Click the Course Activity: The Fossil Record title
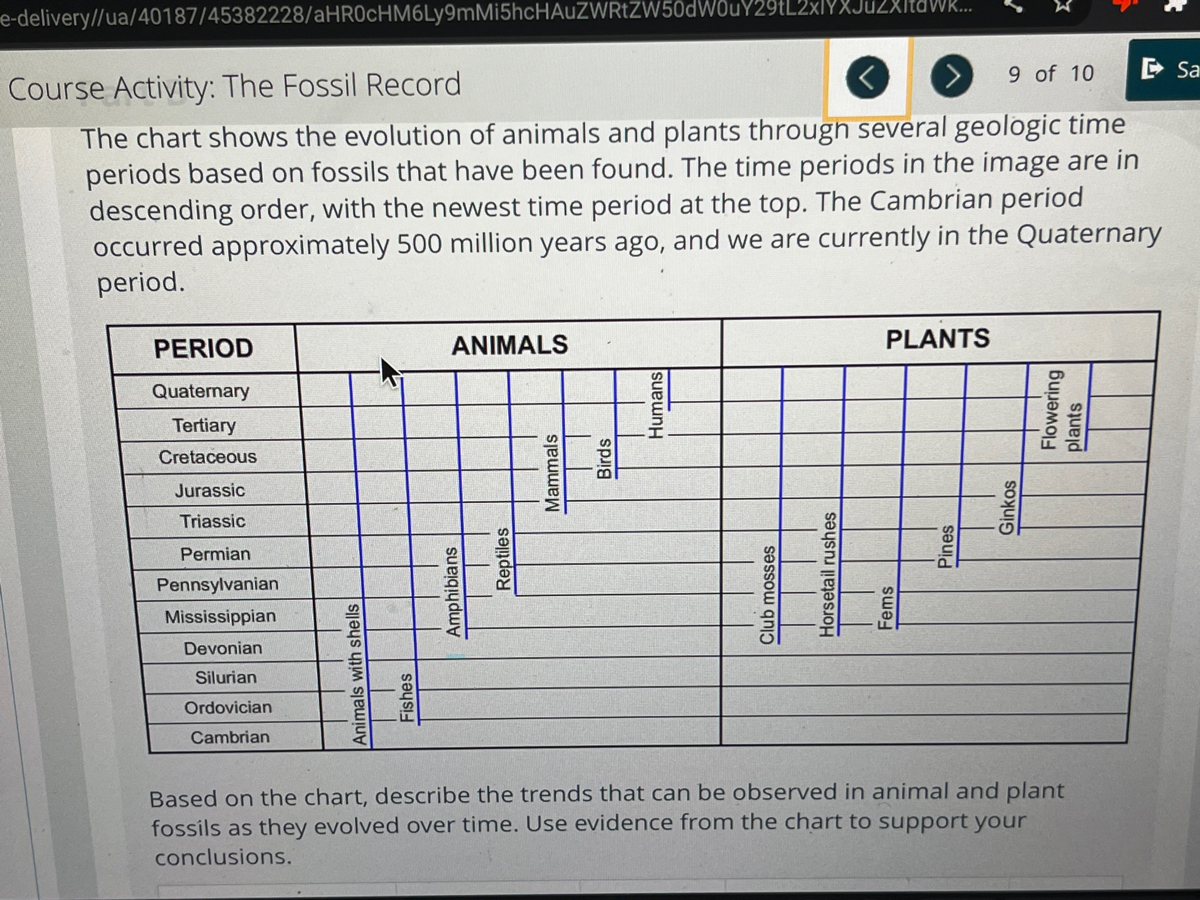Screen dimensions: 1200x900 pyautogui.click(x=234, y=86)
